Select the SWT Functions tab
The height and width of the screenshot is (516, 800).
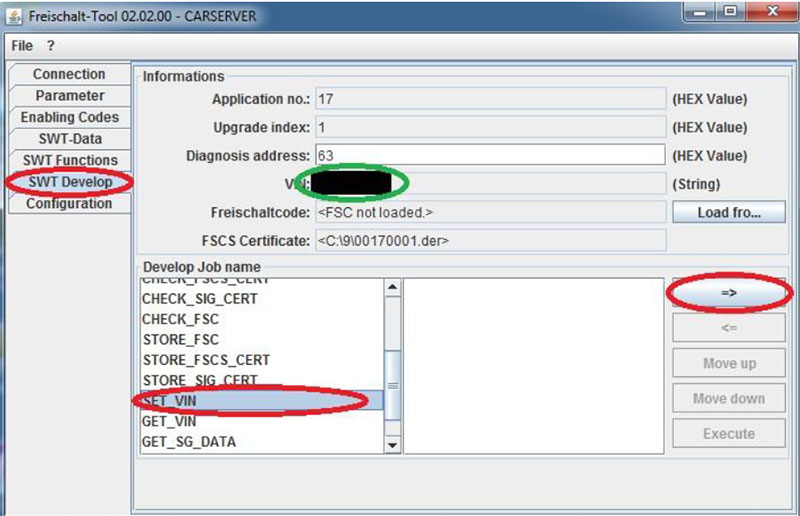tap(69, 160)
